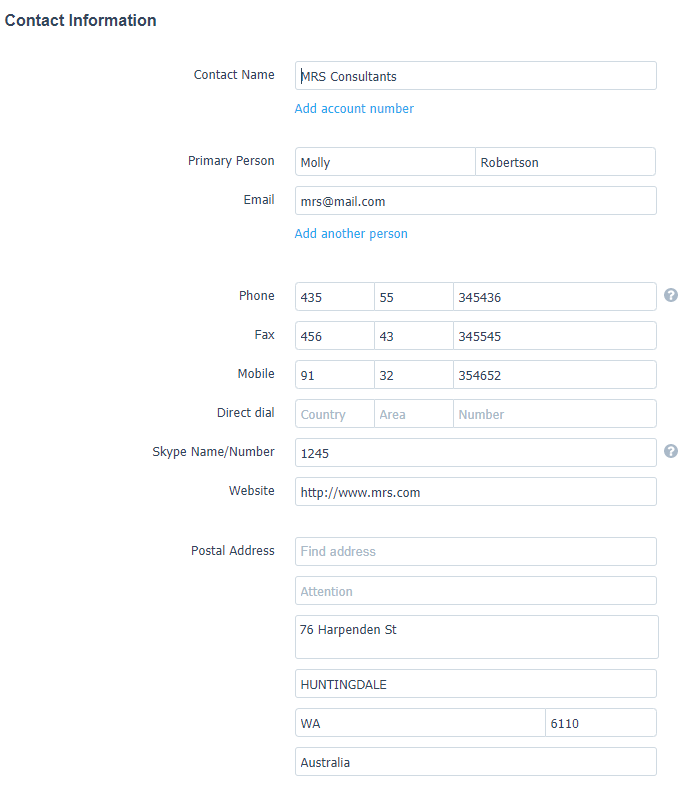Edit the Contact Name field
Screen dimensions: 690x788
[x=475, y=76]
